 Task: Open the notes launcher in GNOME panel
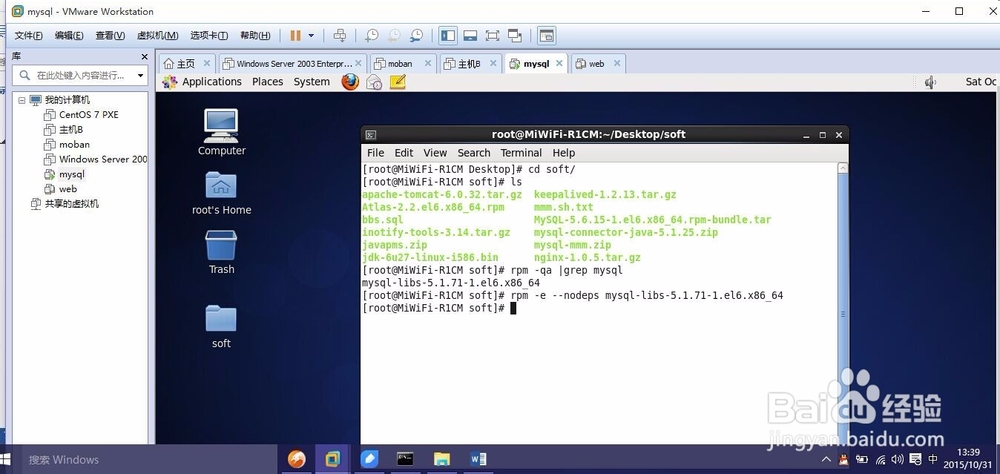397,82
